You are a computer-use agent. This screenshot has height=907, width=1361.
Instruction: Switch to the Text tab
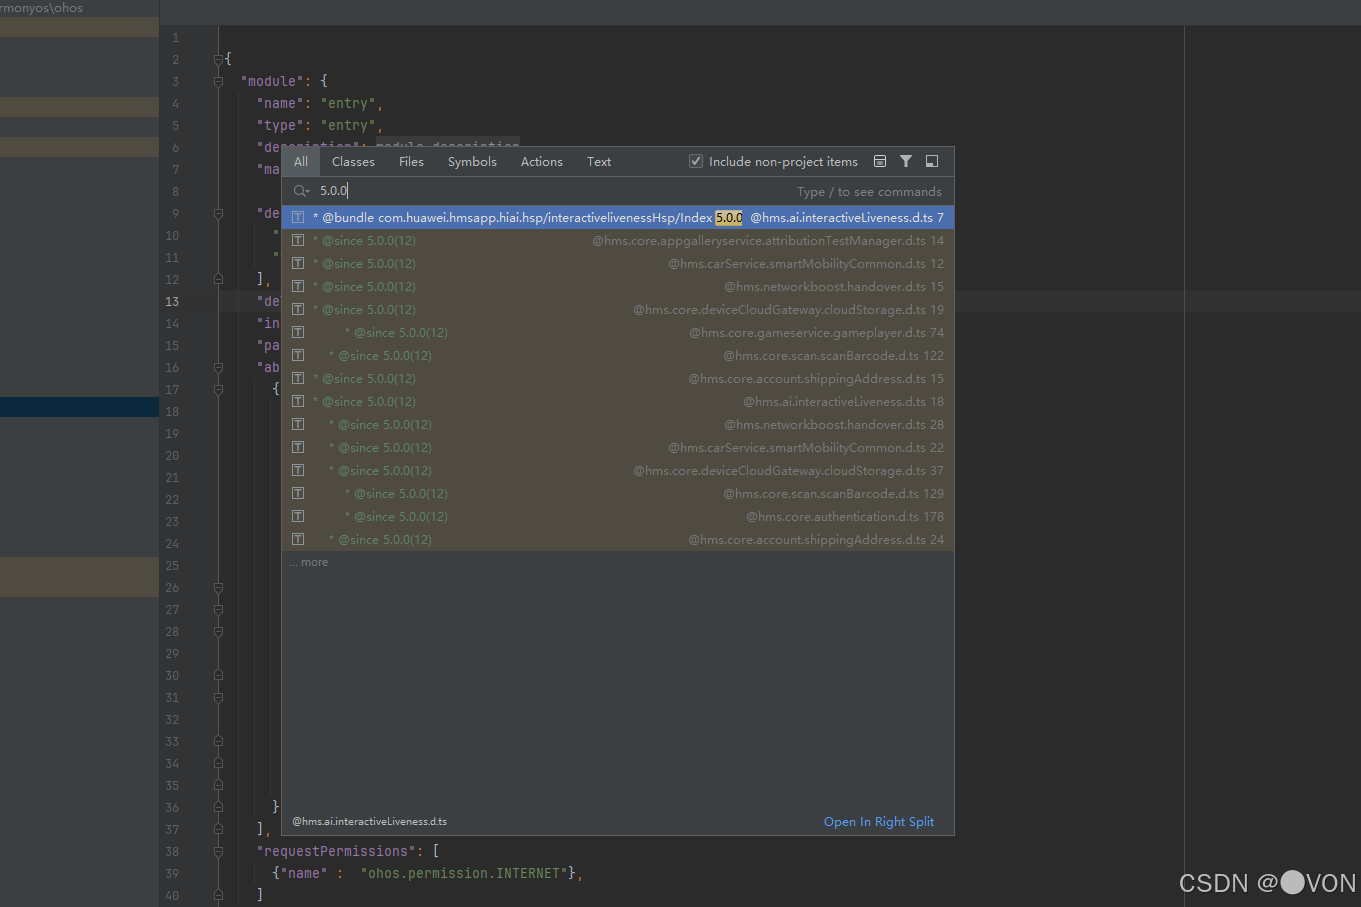coord(599,162)
